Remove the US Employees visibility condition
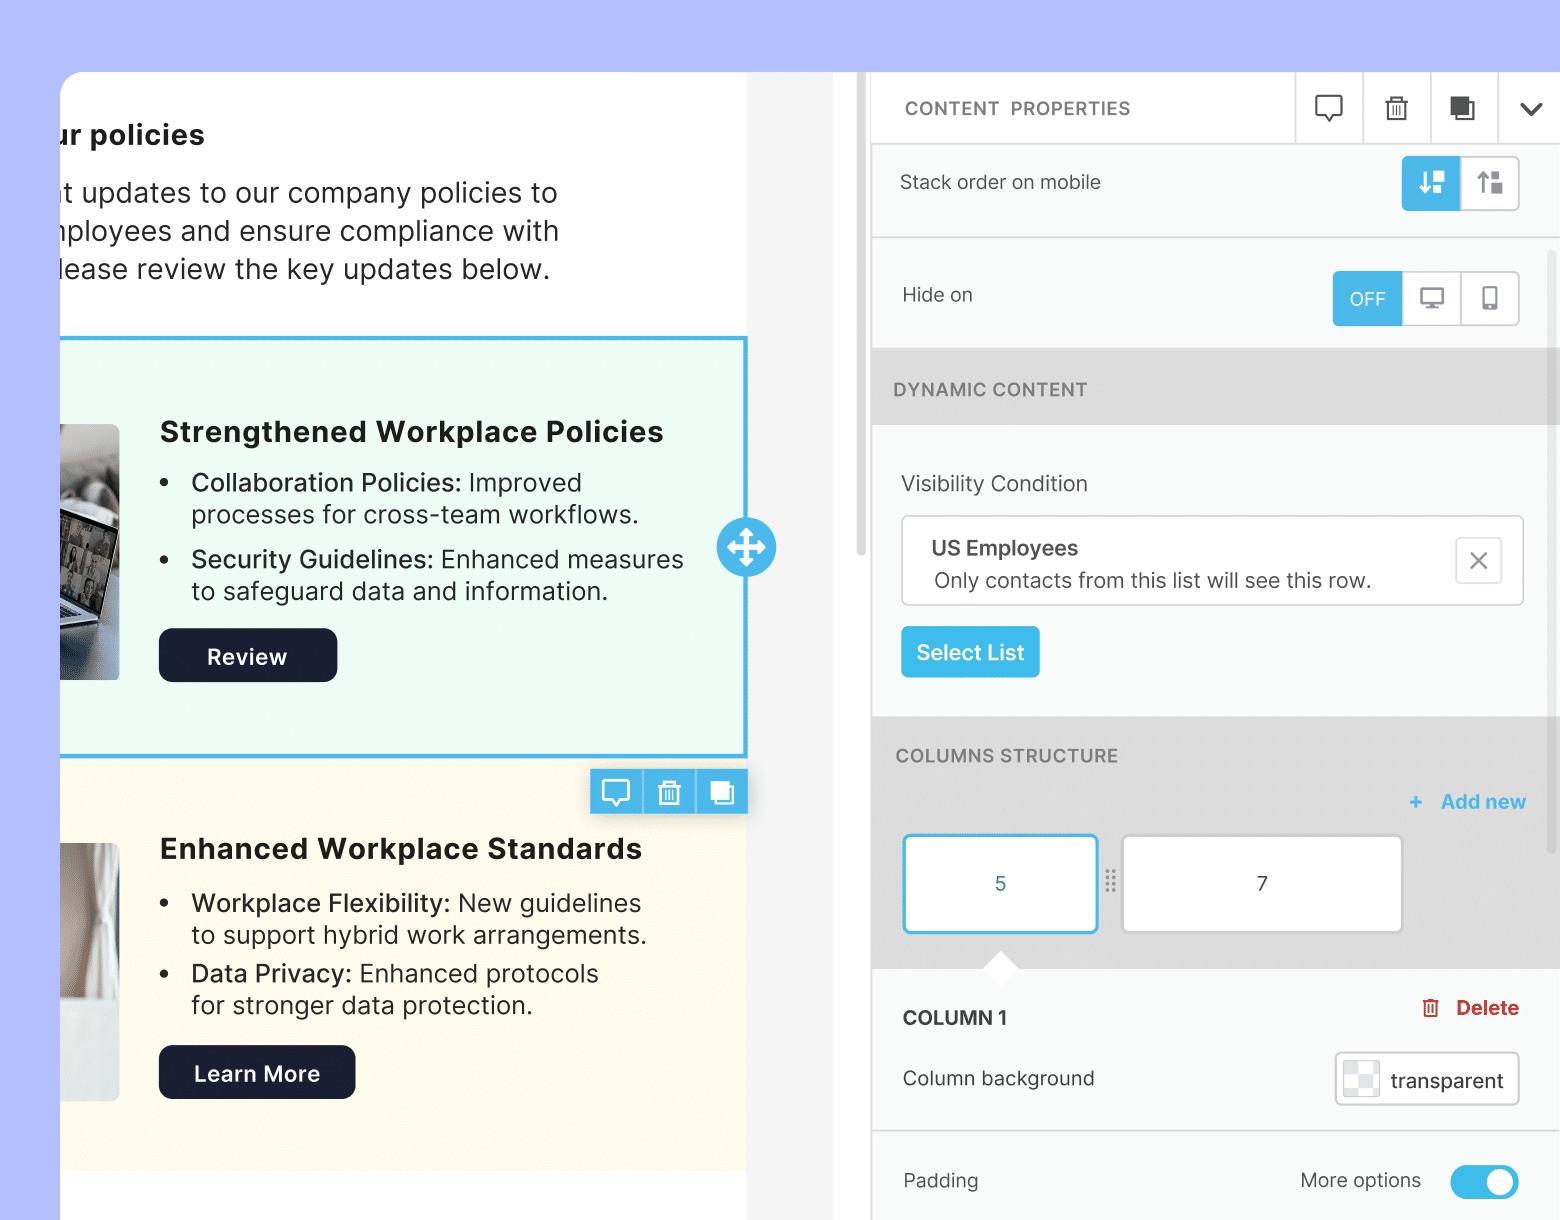The width and height of the screenshot is (1560, 1220). click(x=1478, y=561)
